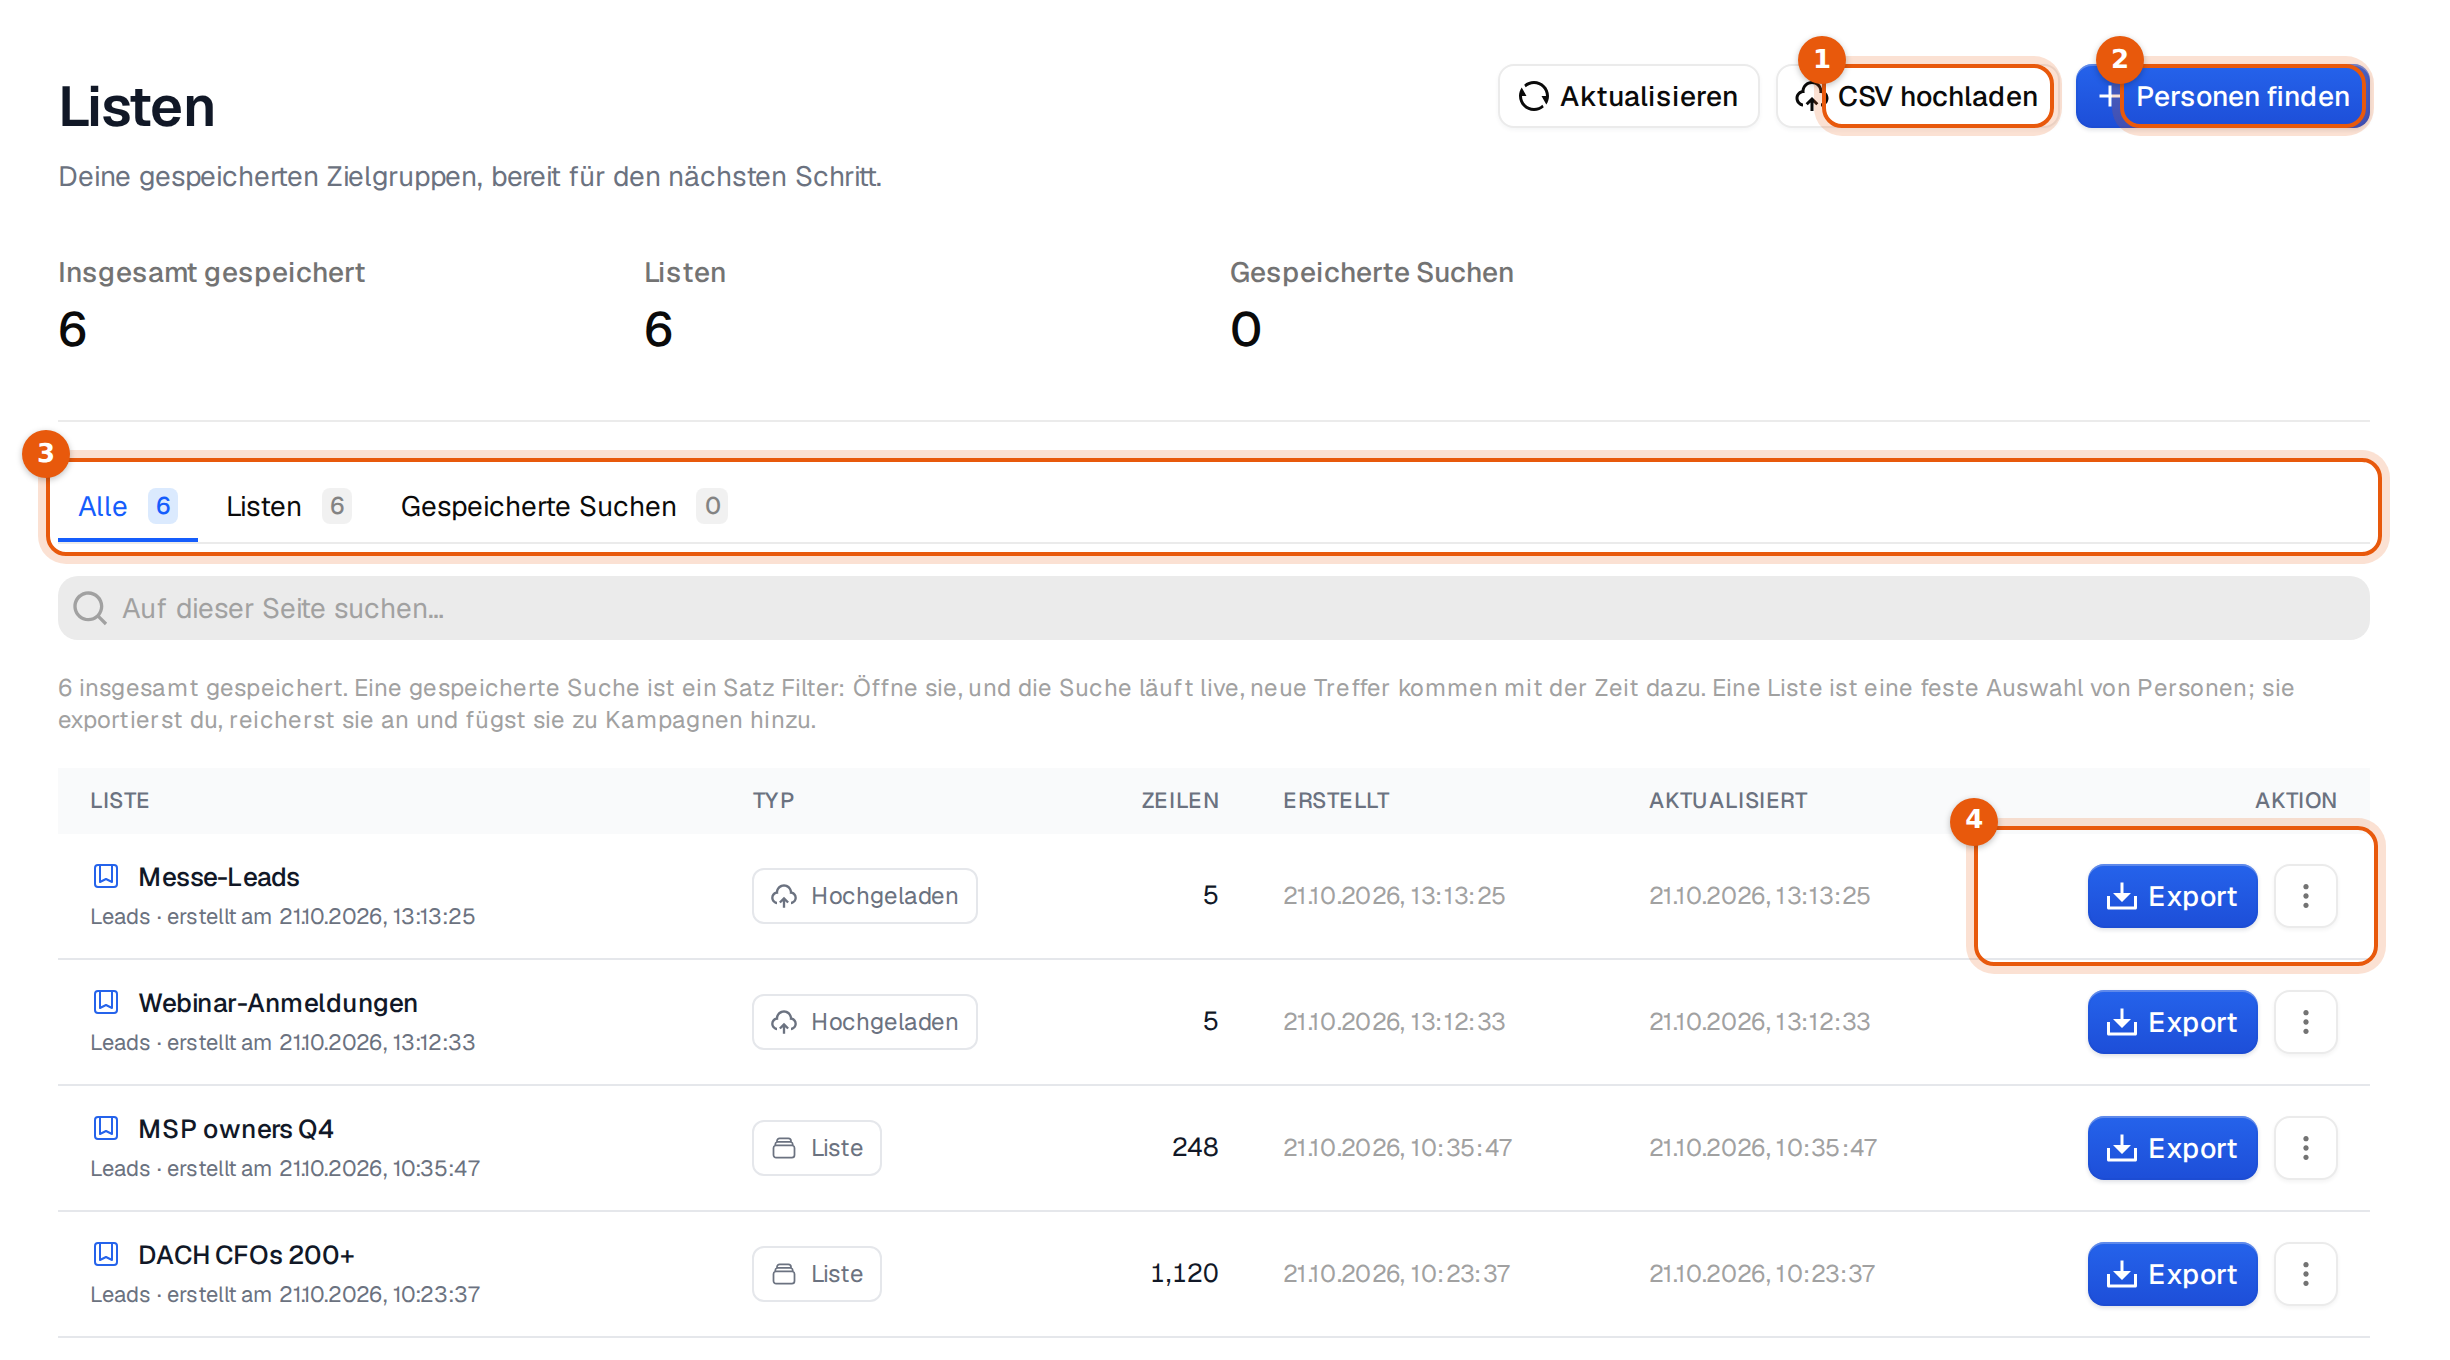Viewport: 2450px width, 1360px height.
Task: Click the ERSTELLT column header
Action: (x=1336, y=801)
